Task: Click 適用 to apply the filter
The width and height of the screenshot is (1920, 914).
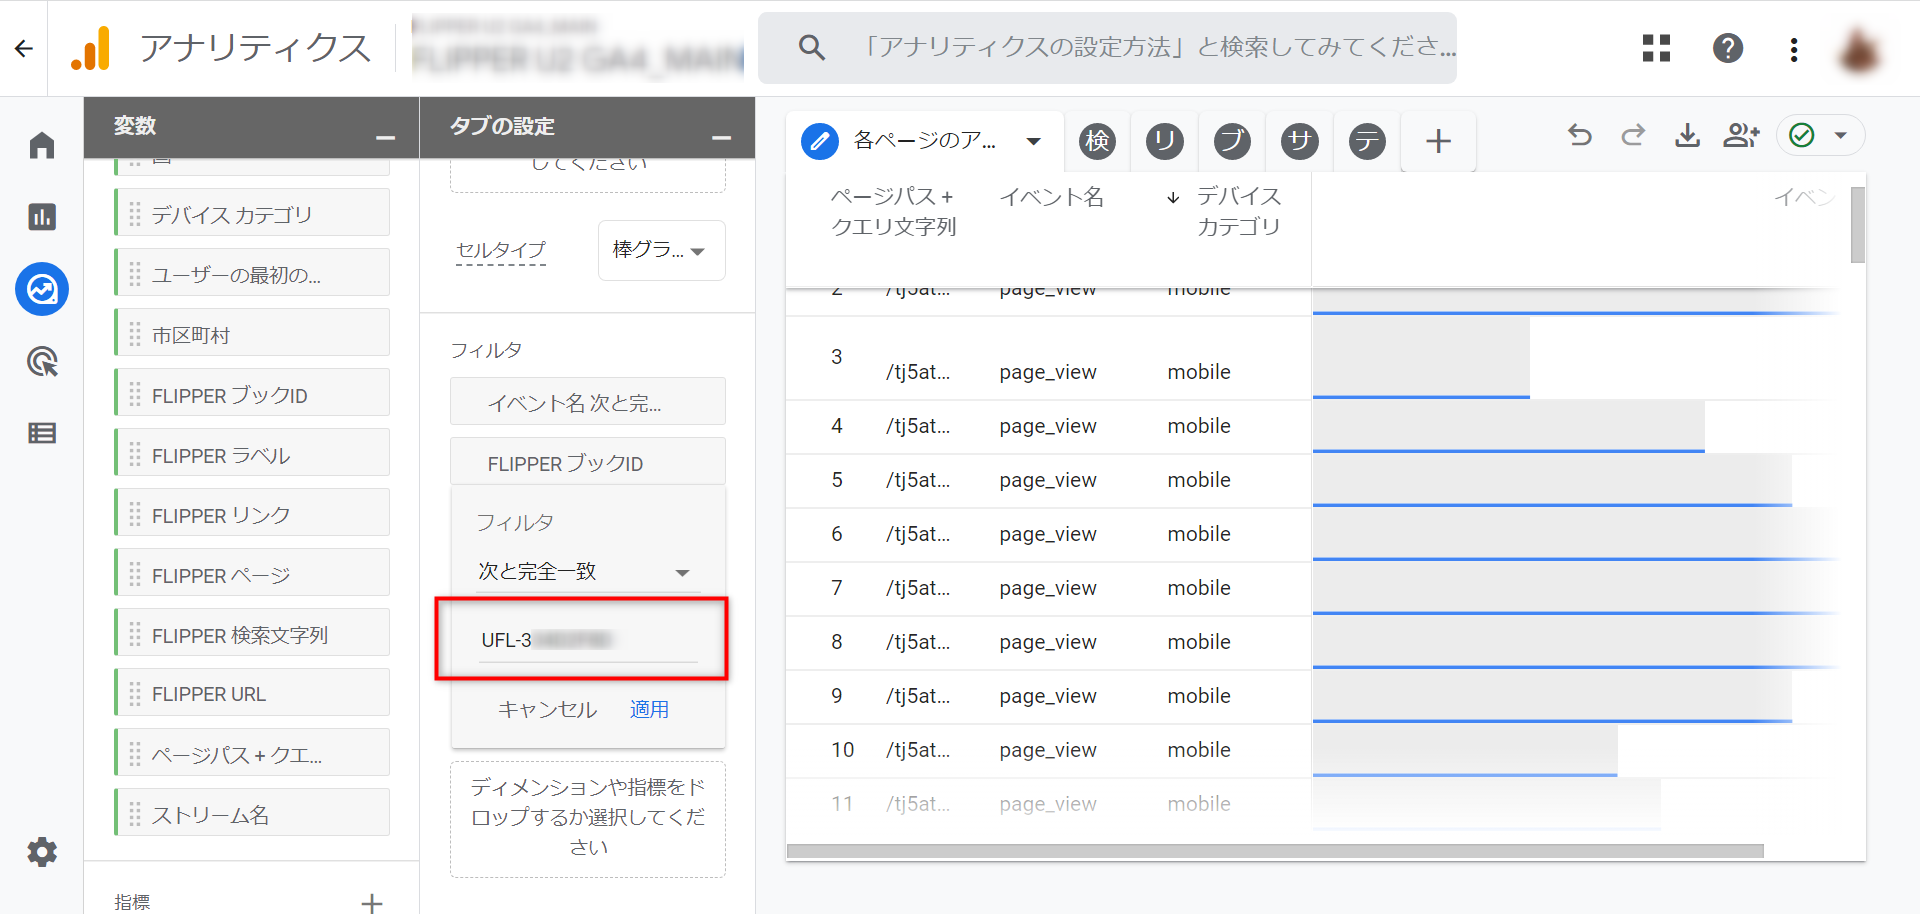Action: coord(649,709)
